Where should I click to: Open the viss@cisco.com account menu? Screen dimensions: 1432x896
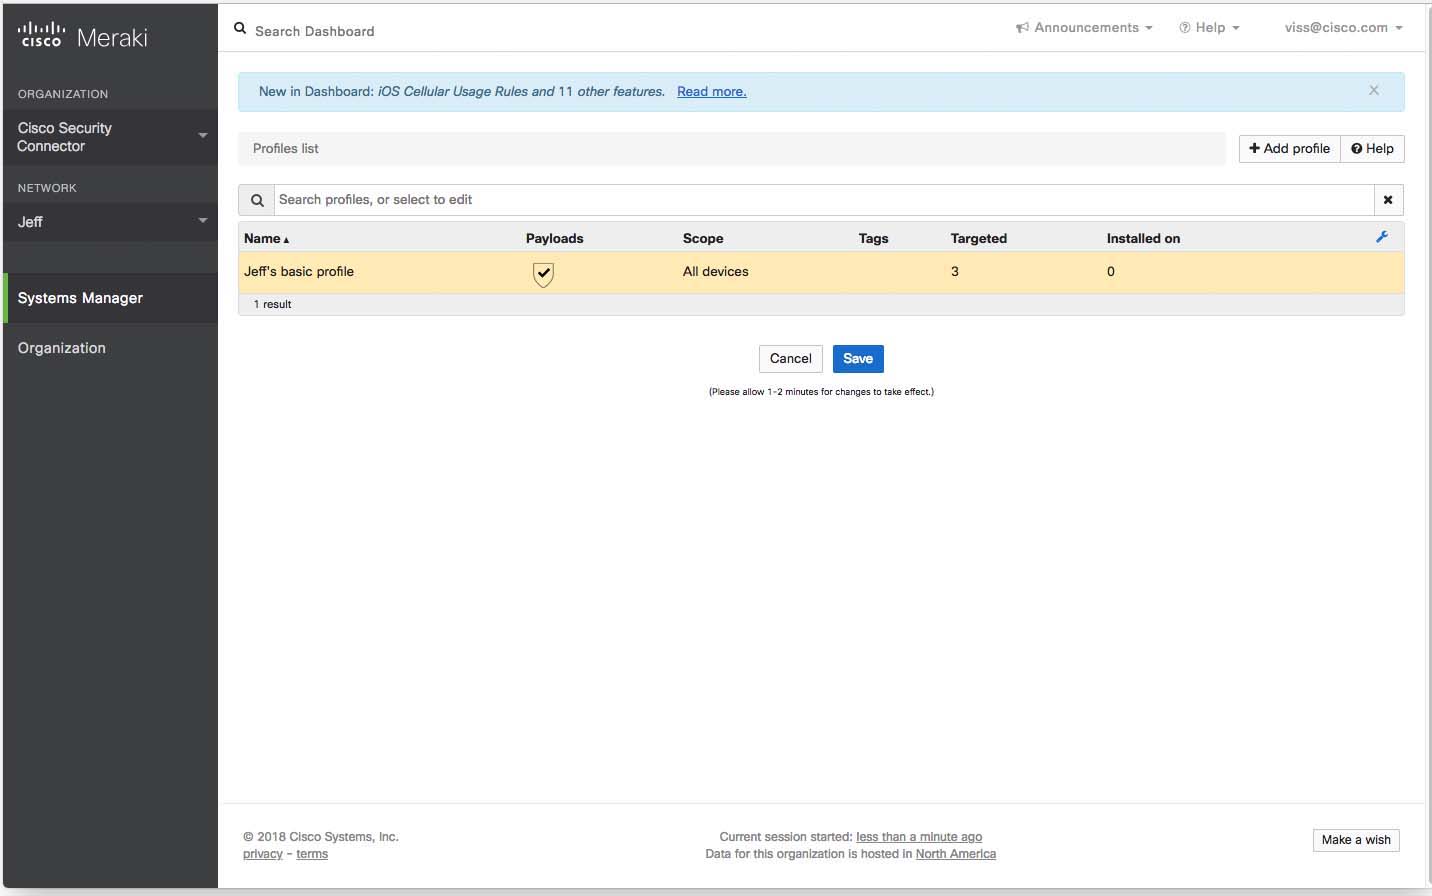coord(1343,28)
